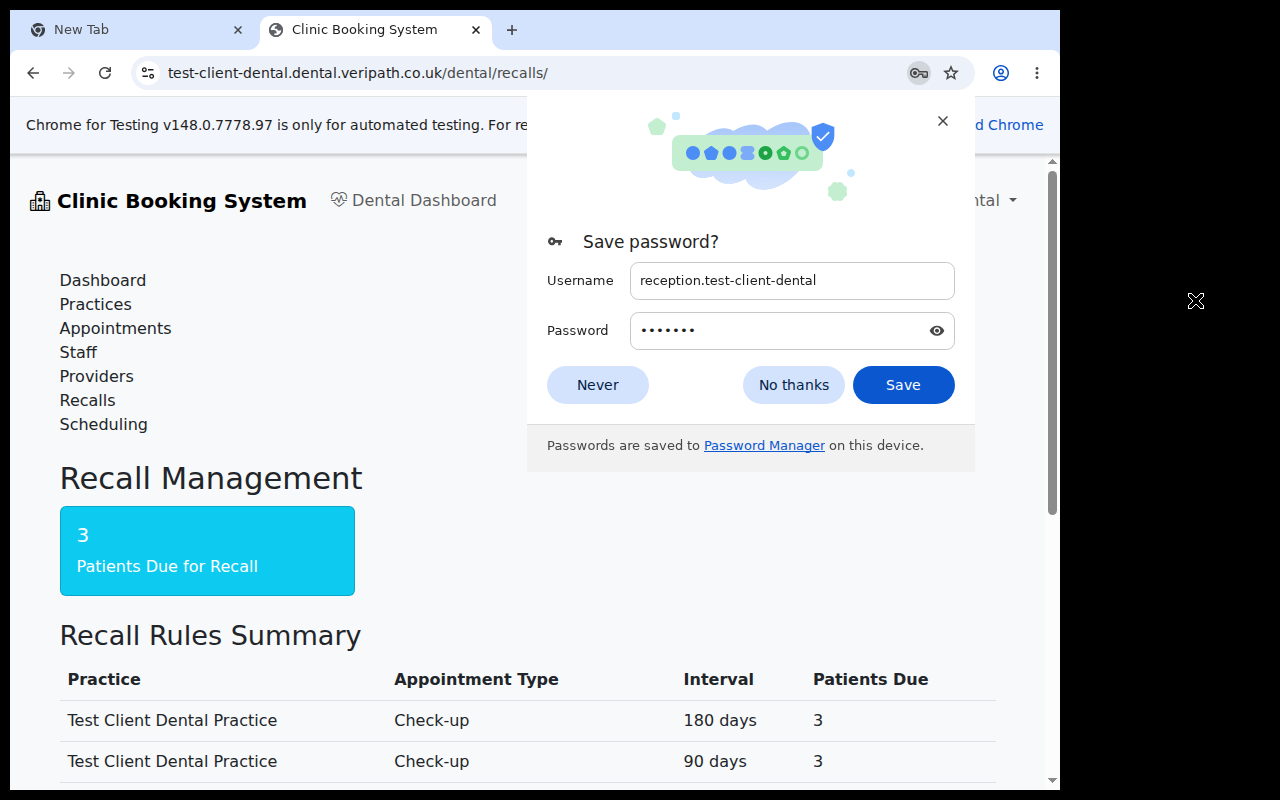
Task: Click the Clinic Booking System building logo
Action: [x=40, y=201]
